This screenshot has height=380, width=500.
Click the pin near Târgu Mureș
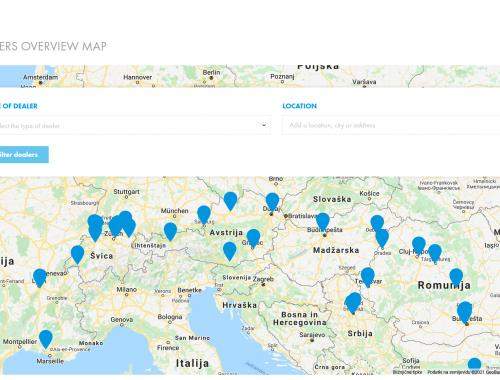click(x=435, y=253)
